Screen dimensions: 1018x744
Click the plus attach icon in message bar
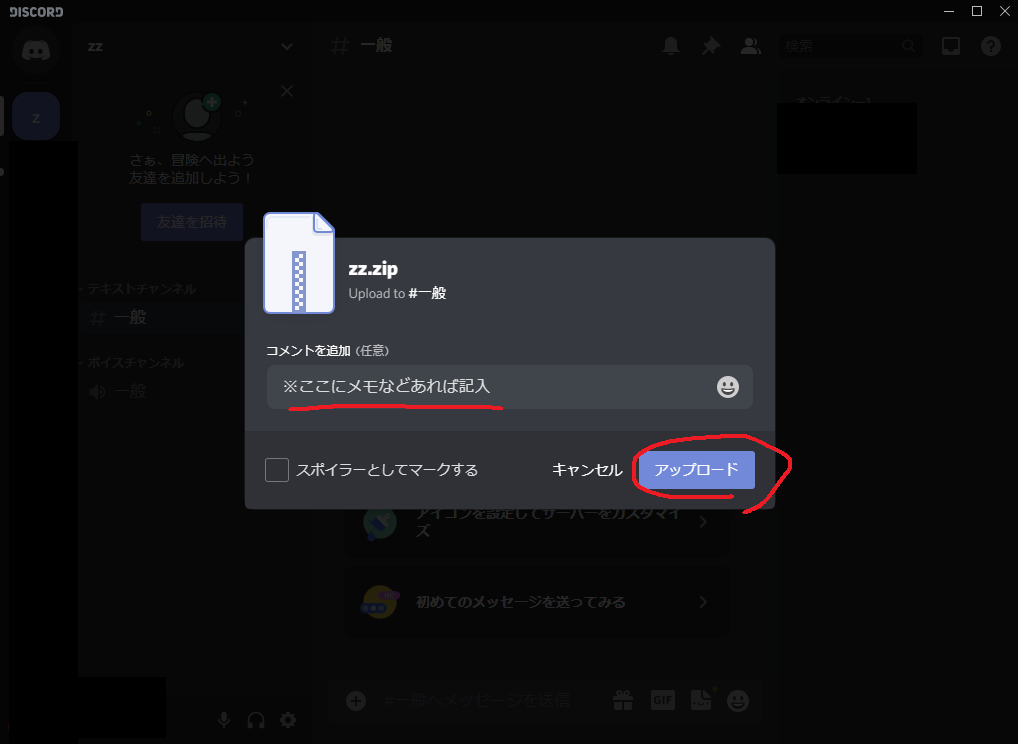[356, 701]
